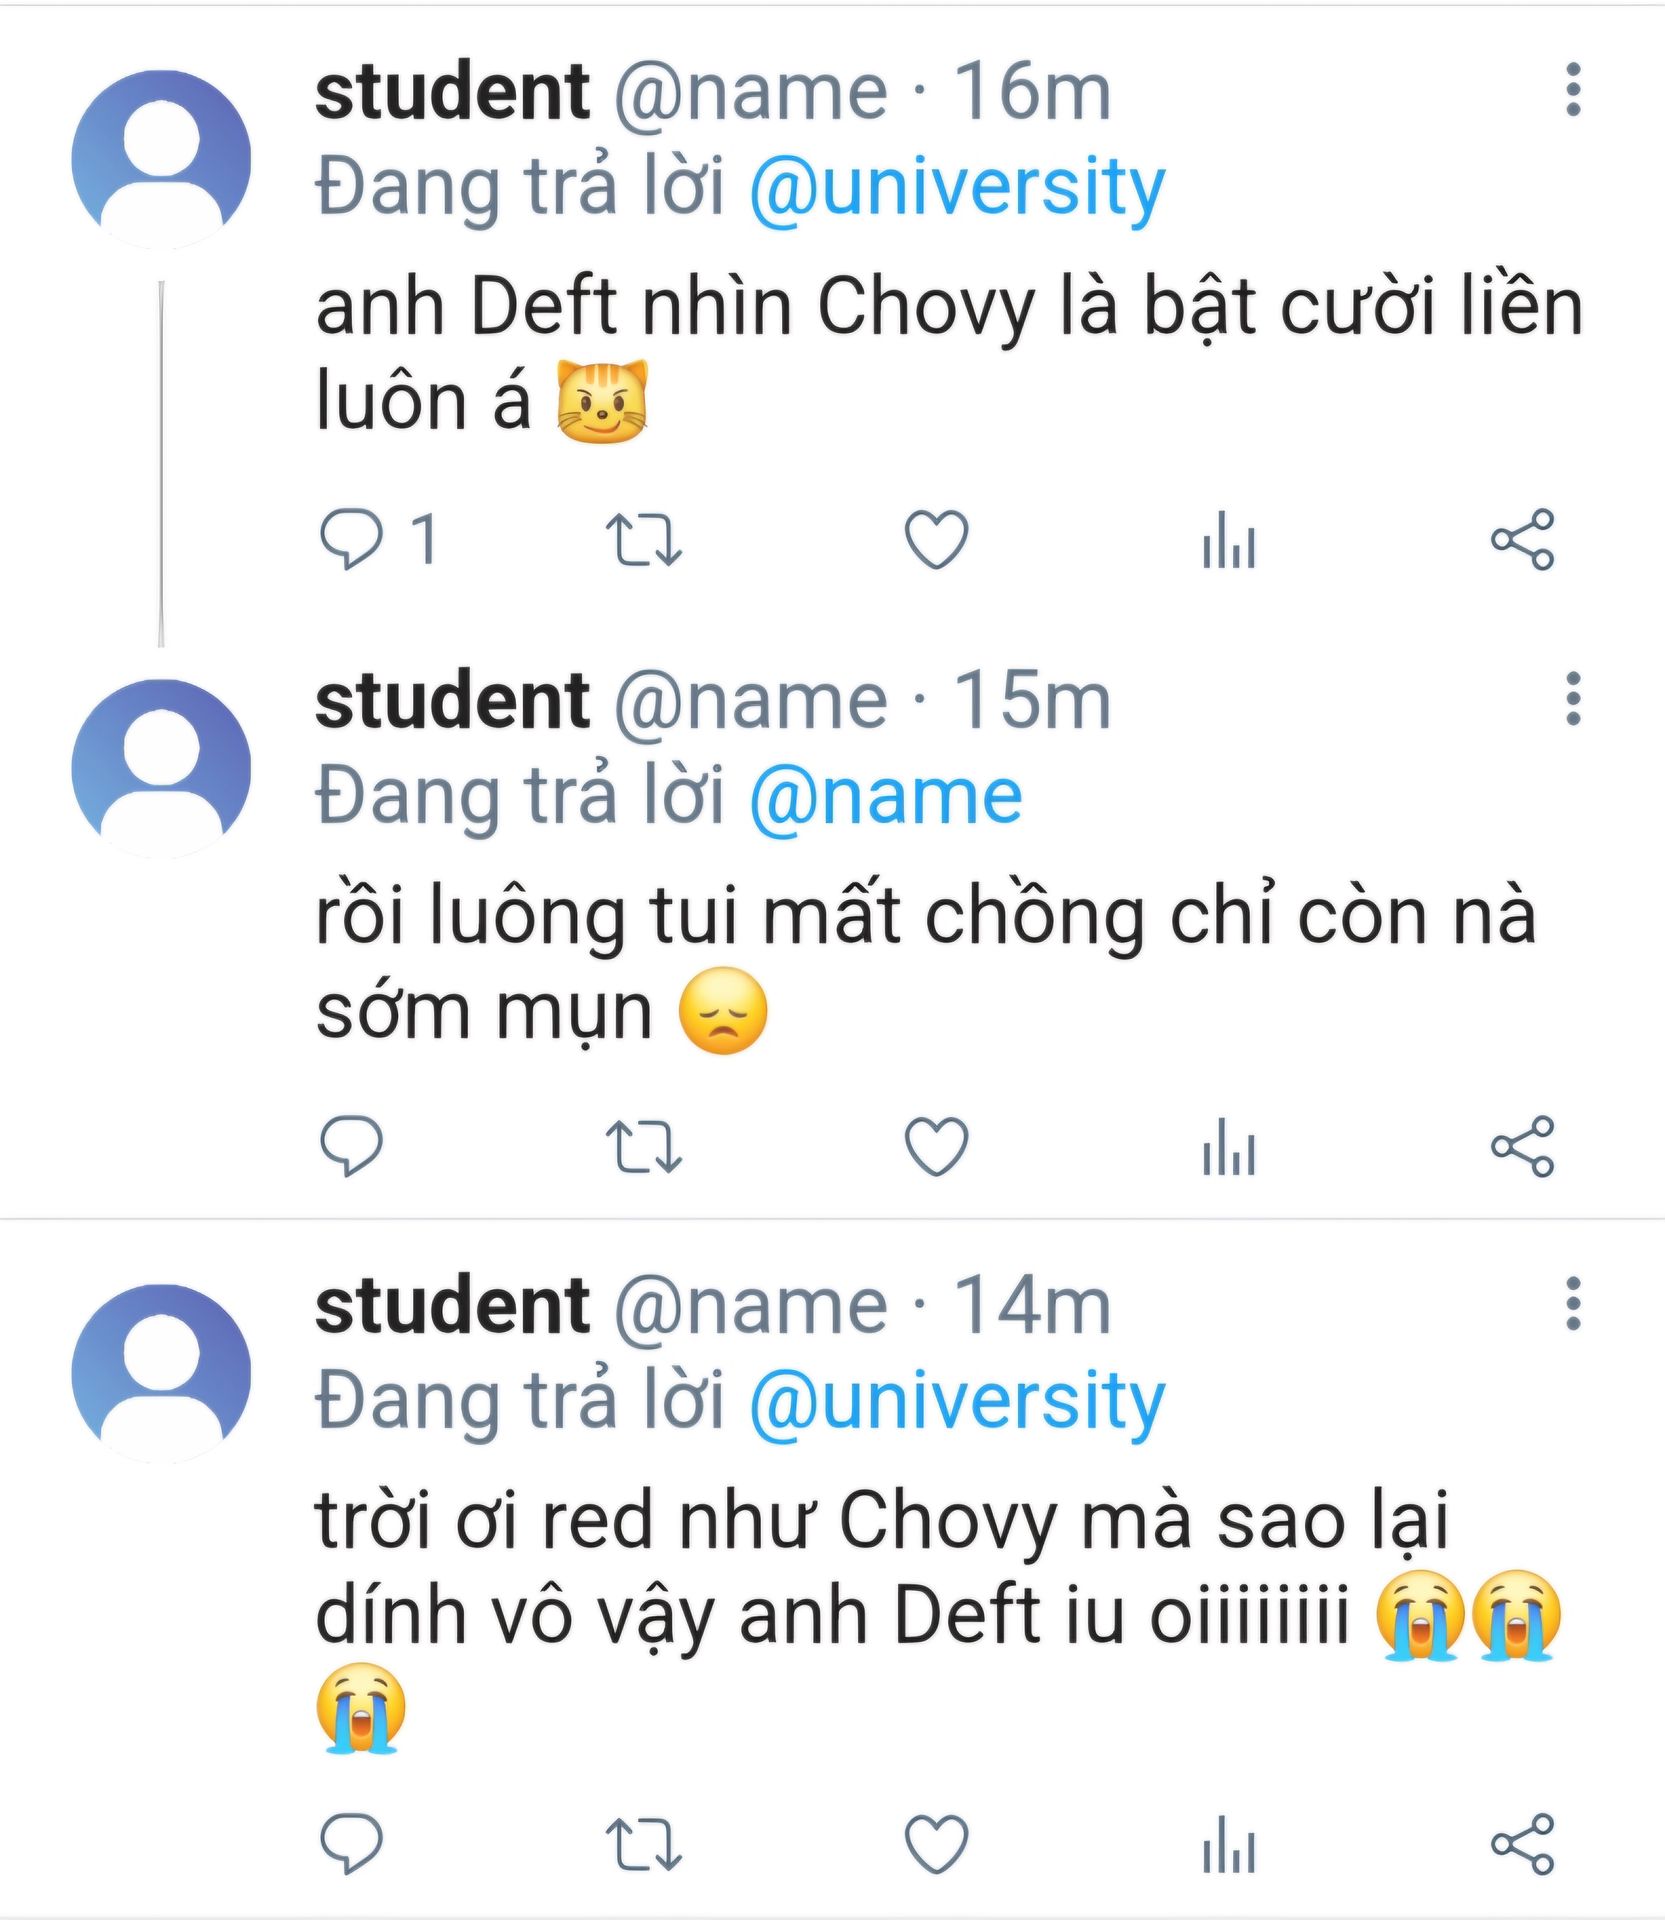Open @university mention in the 16m tweet

click(957, 187)
